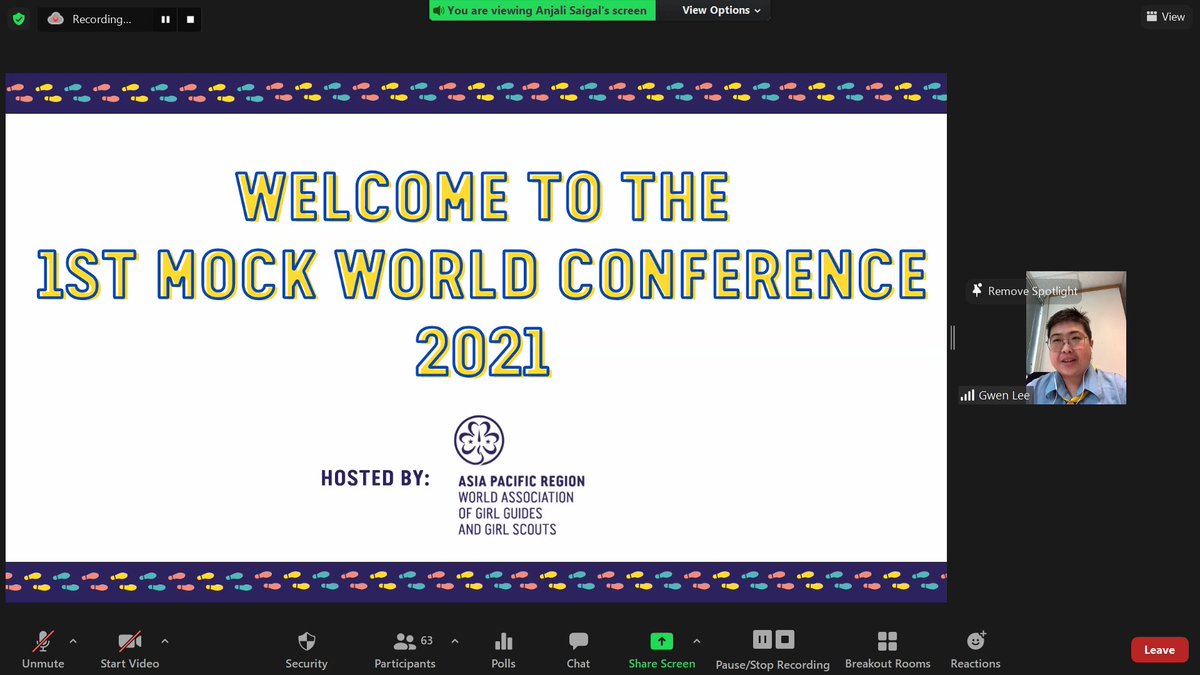Viewport: 1200px width, 675px height.
Task: Click the 'Recording...' status text
Action: point(102,19)
